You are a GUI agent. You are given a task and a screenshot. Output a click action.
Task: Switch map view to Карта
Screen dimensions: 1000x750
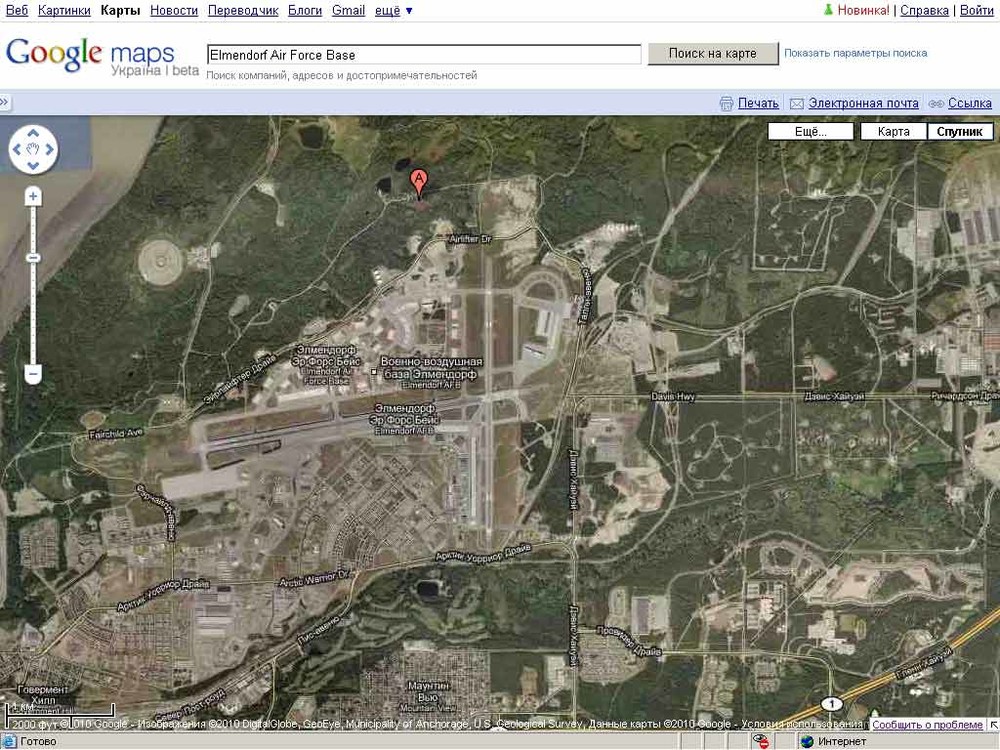pos(893,130)
